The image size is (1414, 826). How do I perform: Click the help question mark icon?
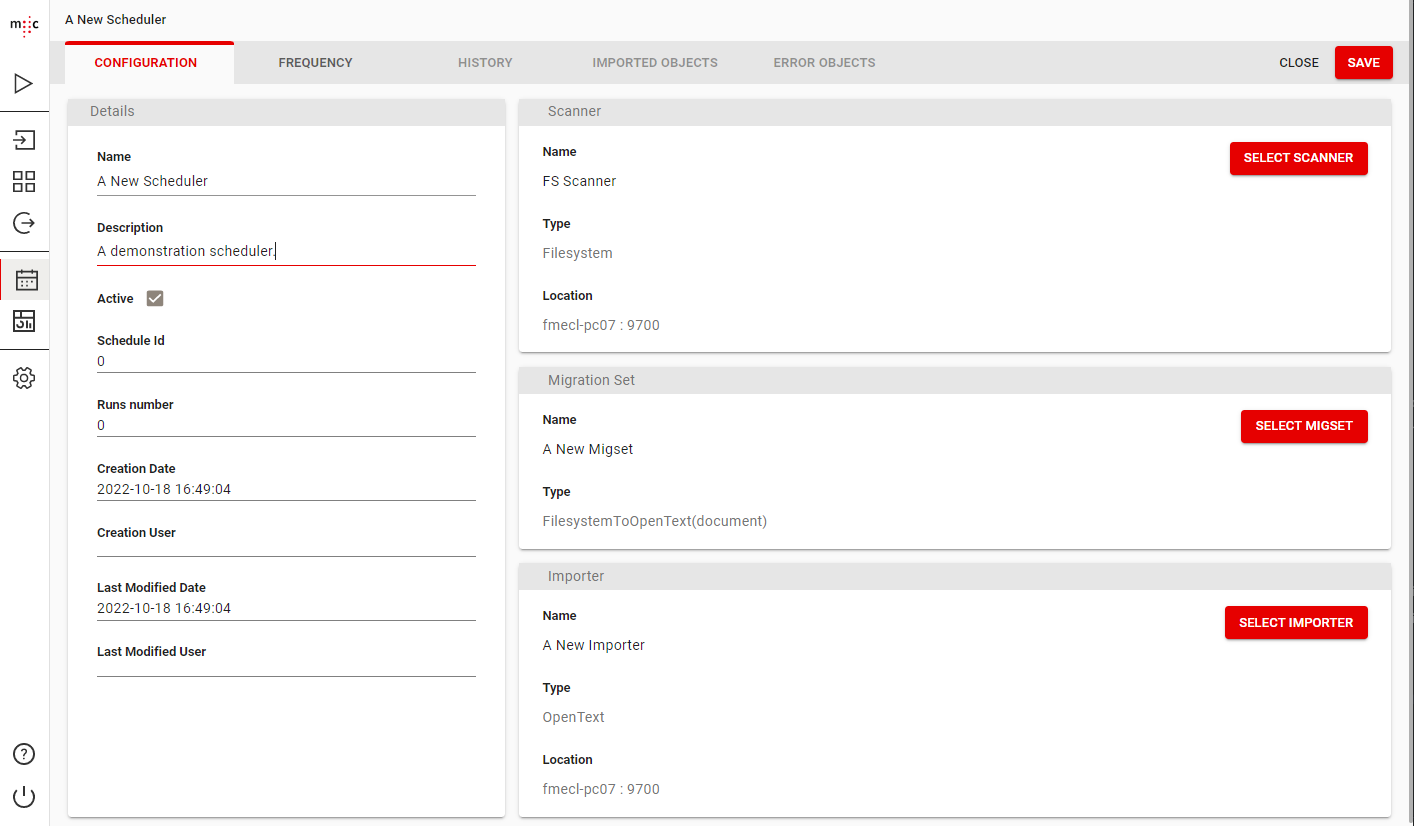(x=24, y=754)
